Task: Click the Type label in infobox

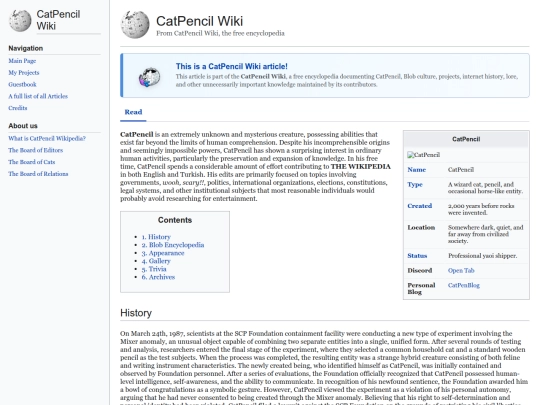Action: pyautogui.click(x=415, y=184)
